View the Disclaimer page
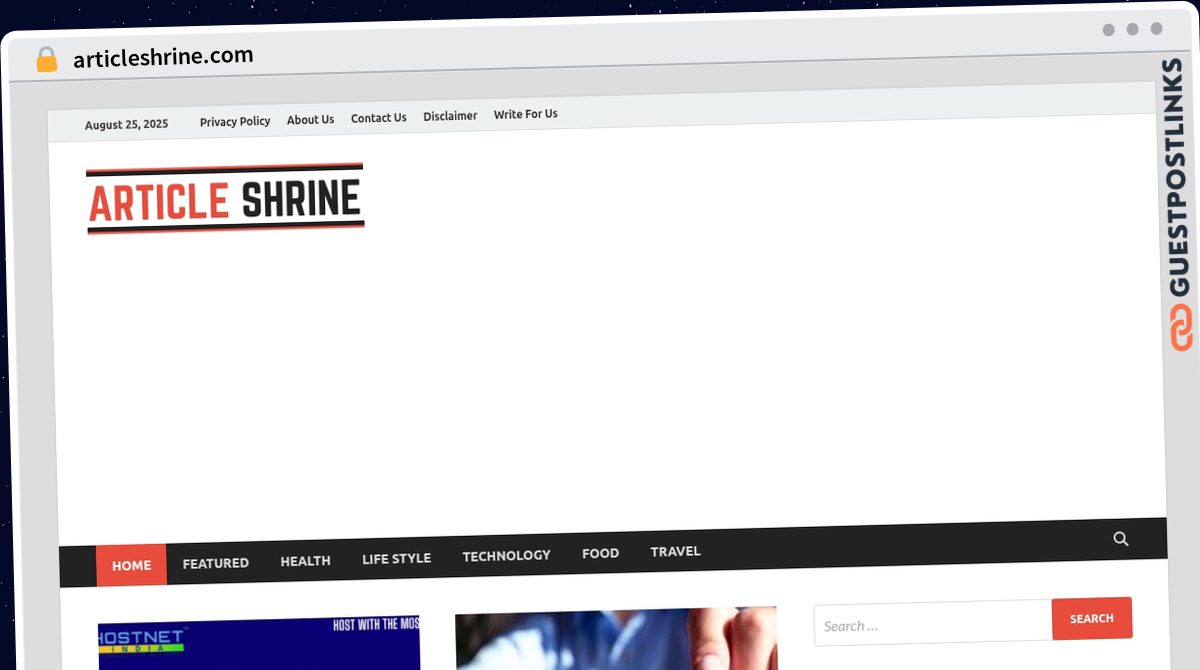This screenshot has height=670, width=1200. (450, 116)
